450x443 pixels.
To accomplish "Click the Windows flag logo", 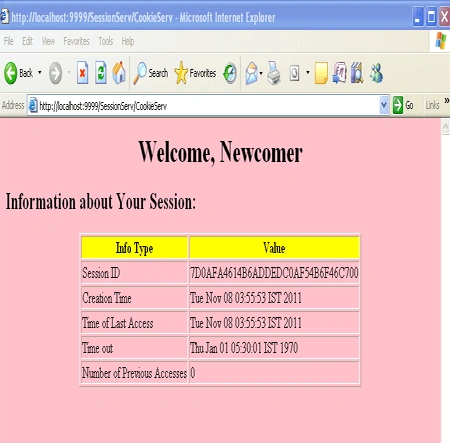I will click(x=441, y=41).
